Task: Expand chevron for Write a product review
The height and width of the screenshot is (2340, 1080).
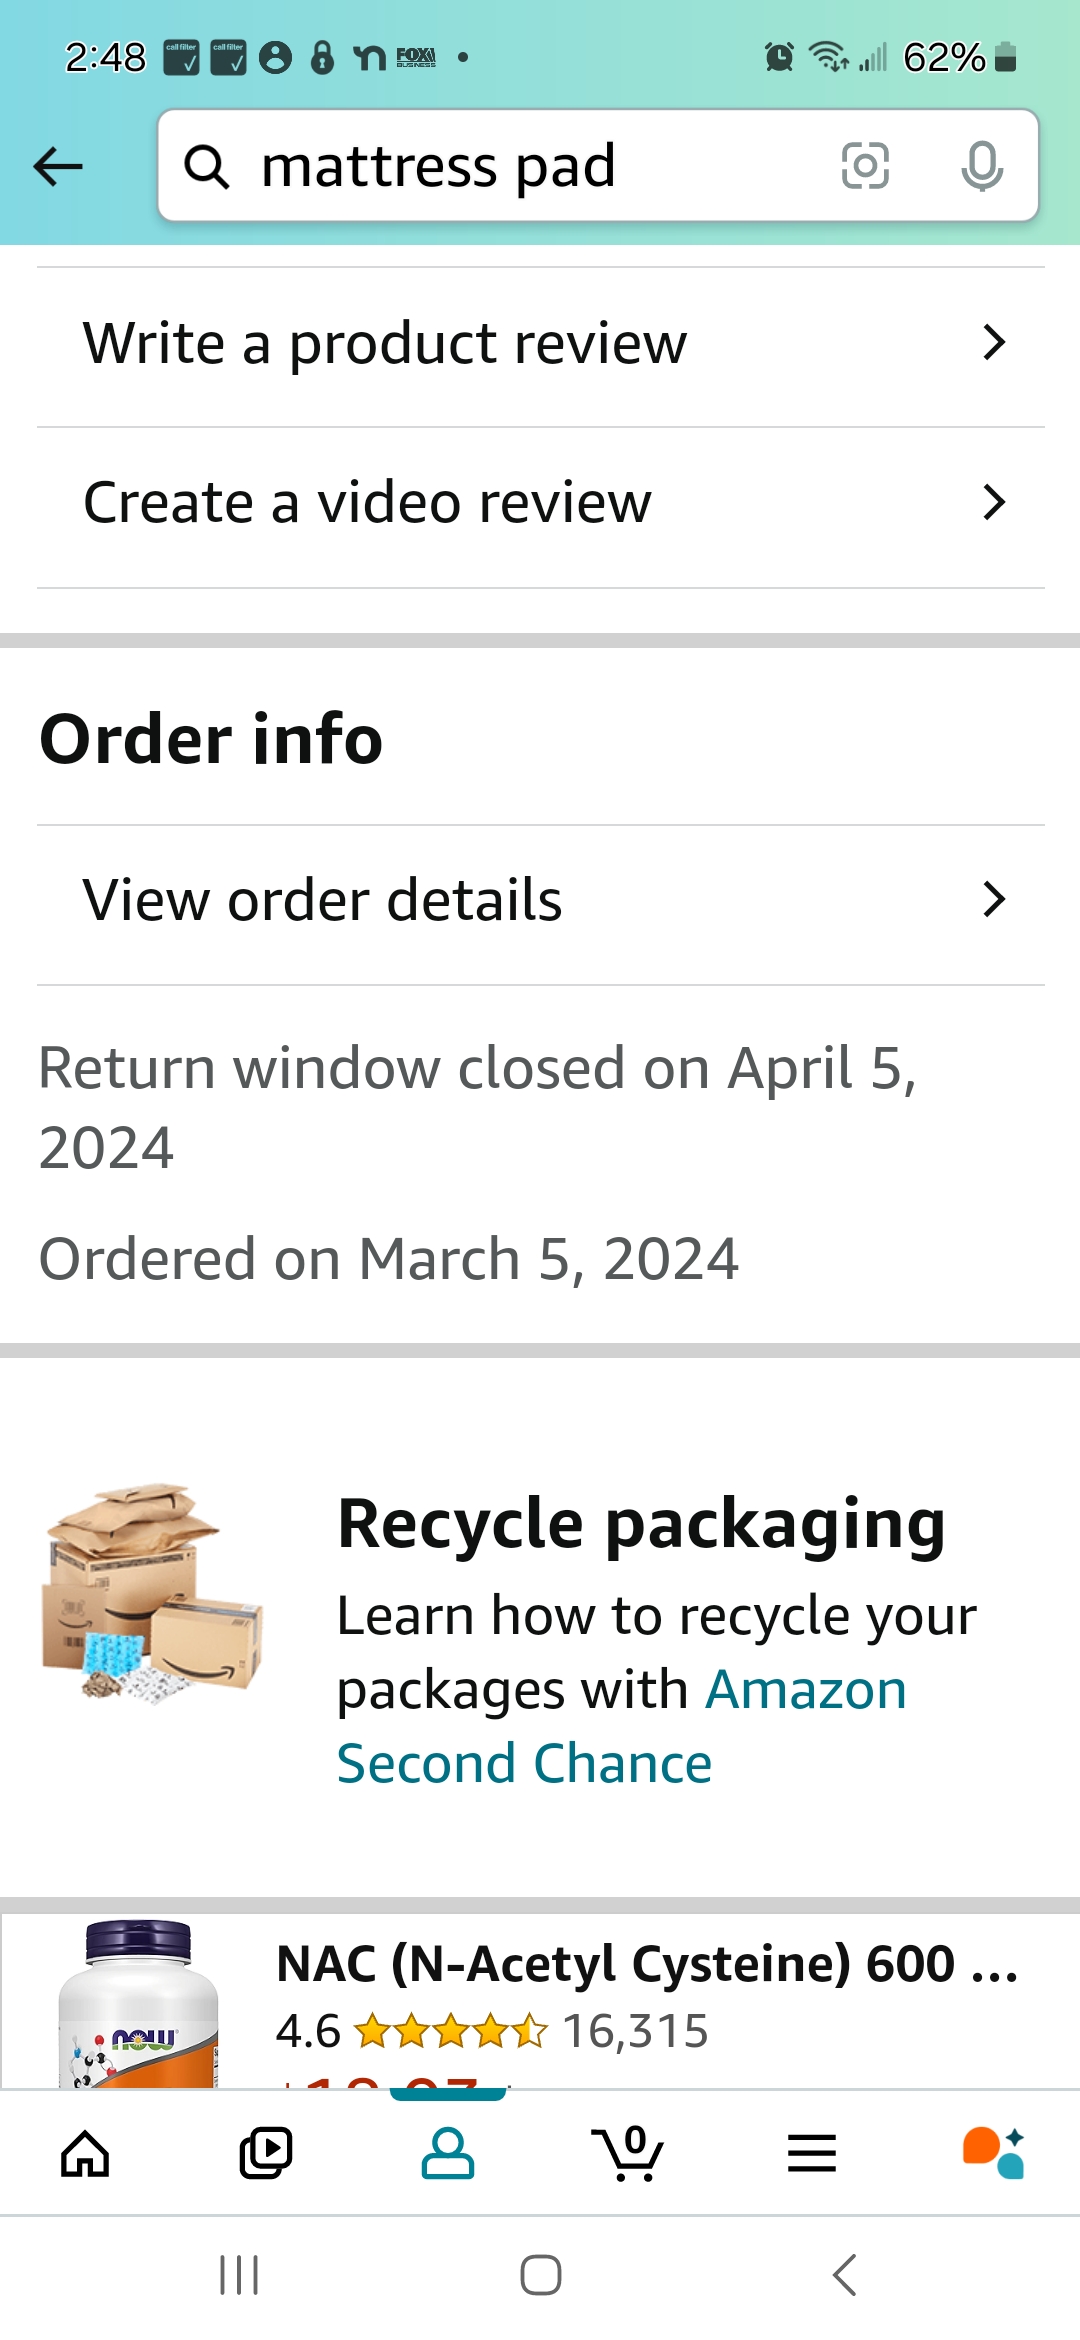Action: (x=993, y=343)
